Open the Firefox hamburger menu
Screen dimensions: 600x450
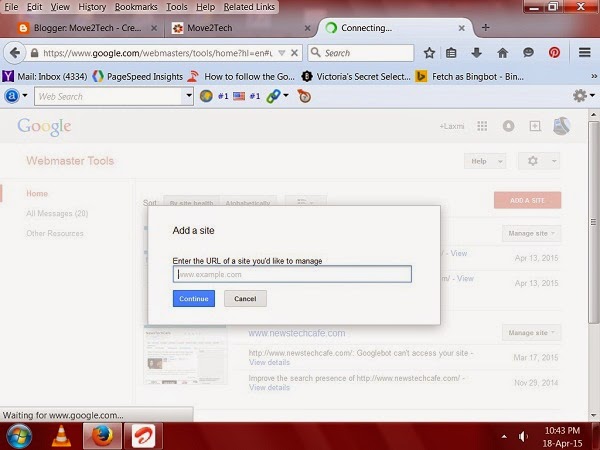pos(584,52)
